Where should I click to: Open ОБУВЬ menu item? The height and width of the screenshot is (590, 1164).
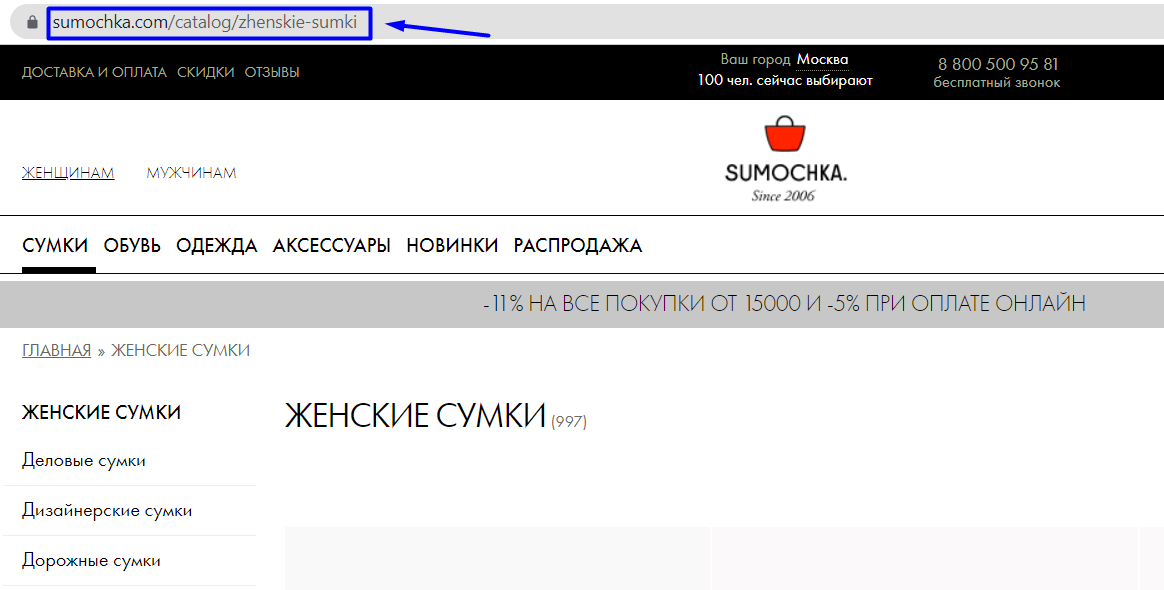point(132,246)
